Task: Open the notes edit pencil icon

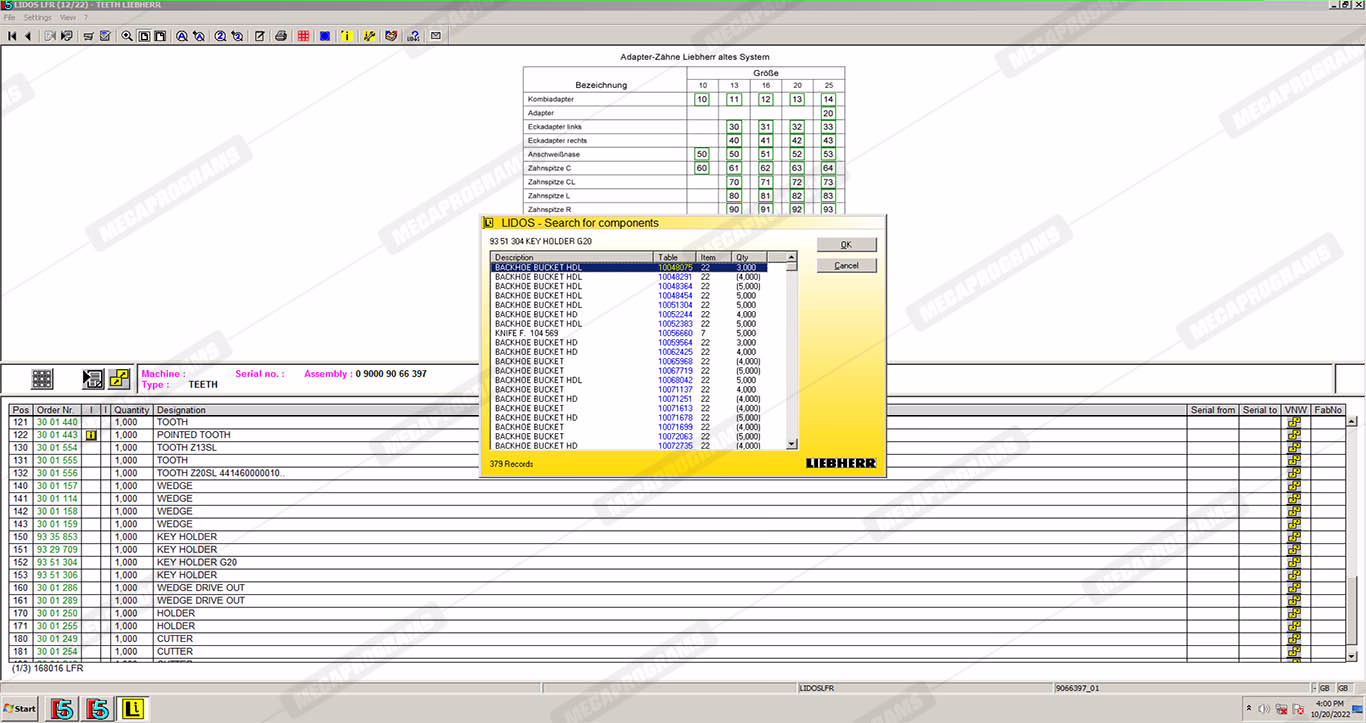Action: [x=259, y=36]
